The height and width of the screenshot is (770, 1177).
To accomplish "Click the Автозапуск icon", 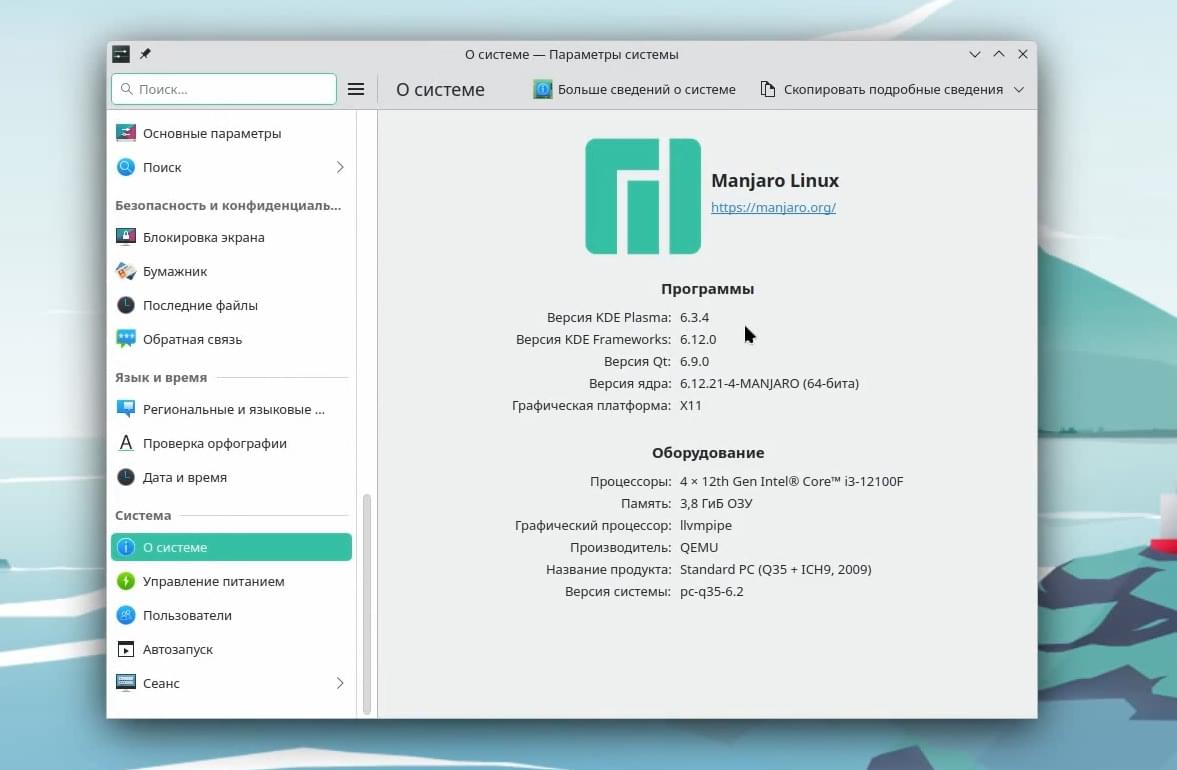I will [125, 649].
